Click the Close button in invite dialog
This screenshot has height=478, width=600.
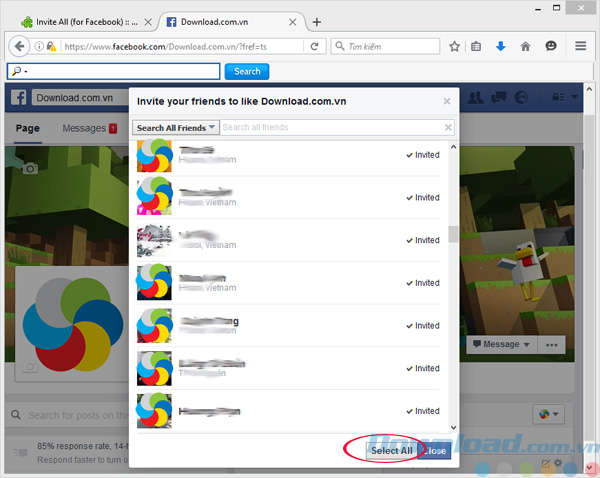point(434,450)
